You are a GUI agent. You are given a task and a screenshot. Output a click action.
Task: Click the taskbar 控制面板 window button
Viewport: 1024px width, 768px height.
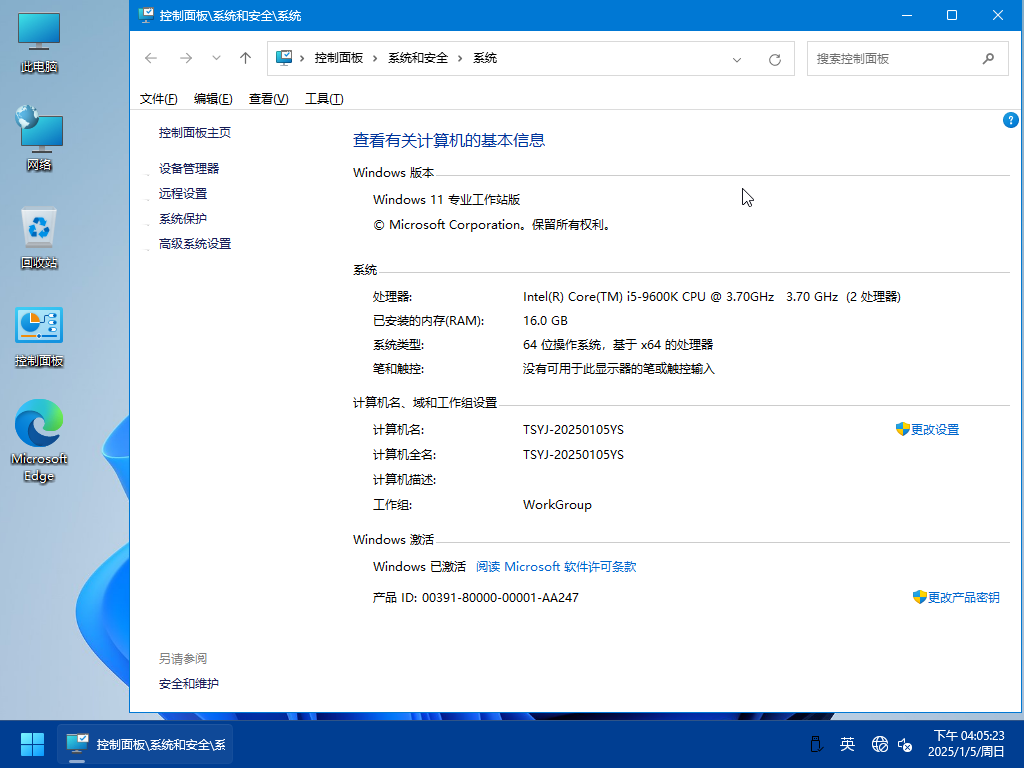145,744
